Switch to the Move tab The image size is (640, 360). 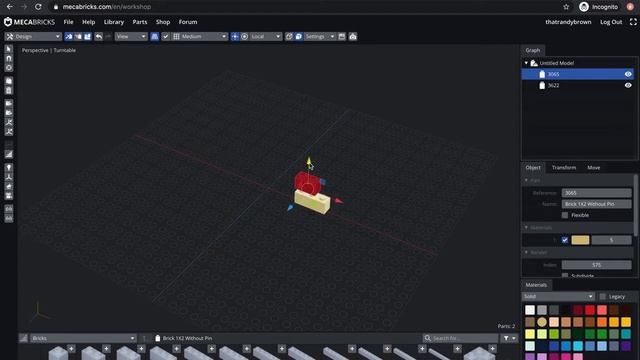click(593, 168)
